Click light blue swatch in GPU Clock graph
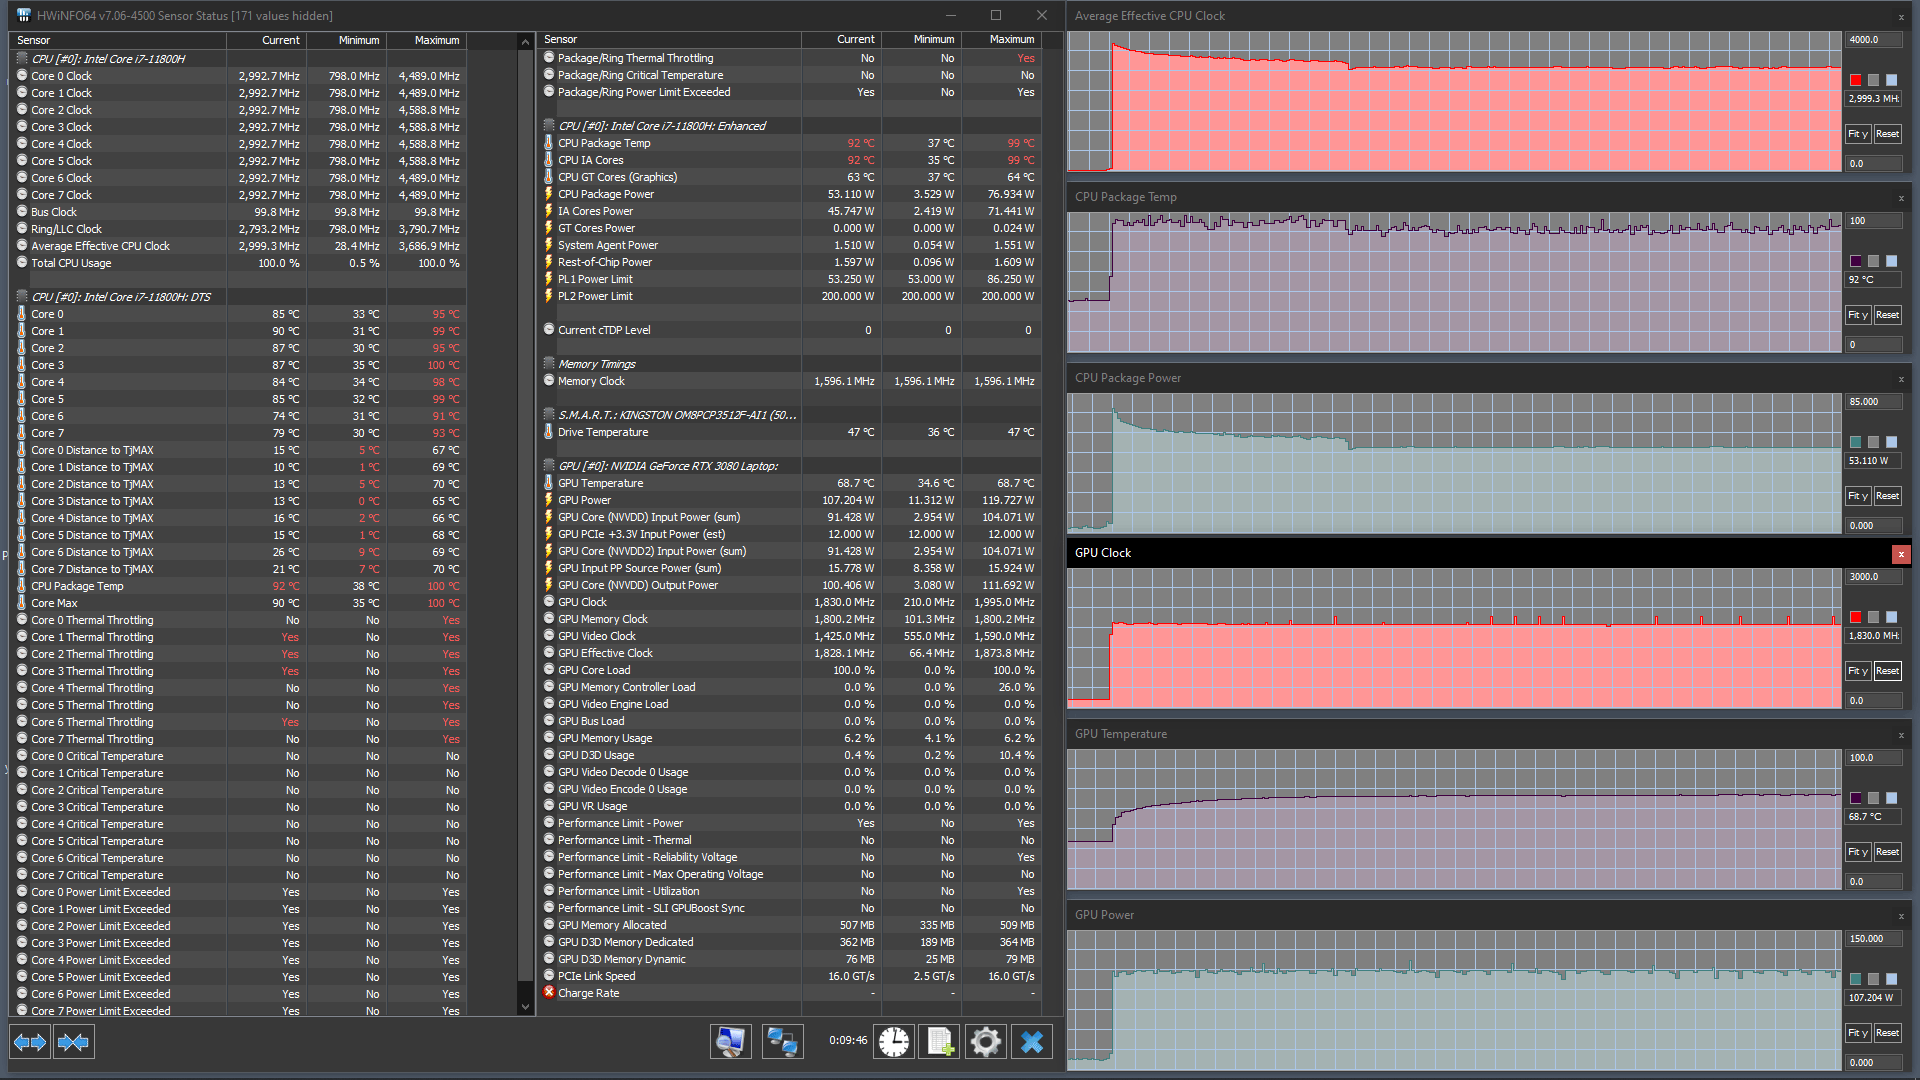 click(1891, 617)
